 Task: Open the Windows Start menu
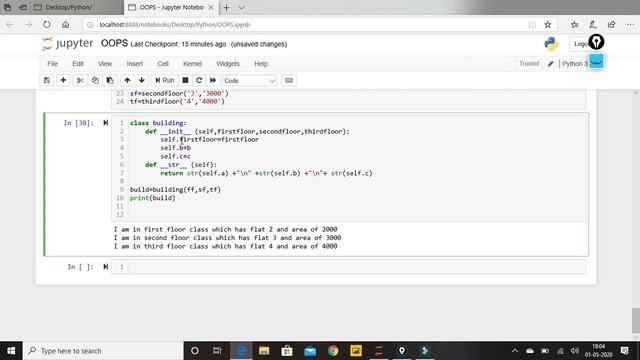11,351
